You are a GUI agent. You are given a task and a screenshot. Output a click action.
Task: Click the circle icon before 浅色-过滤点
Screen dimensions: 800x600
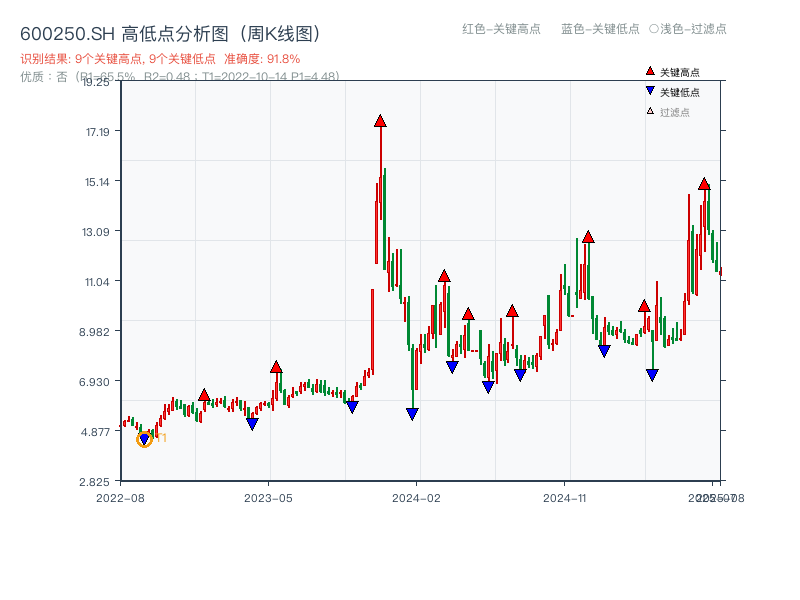654,29
